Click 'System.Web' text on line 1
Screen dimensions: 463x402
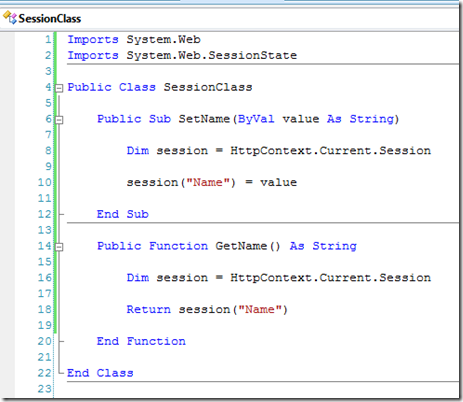pyautogui.click(x=163, y=40)
